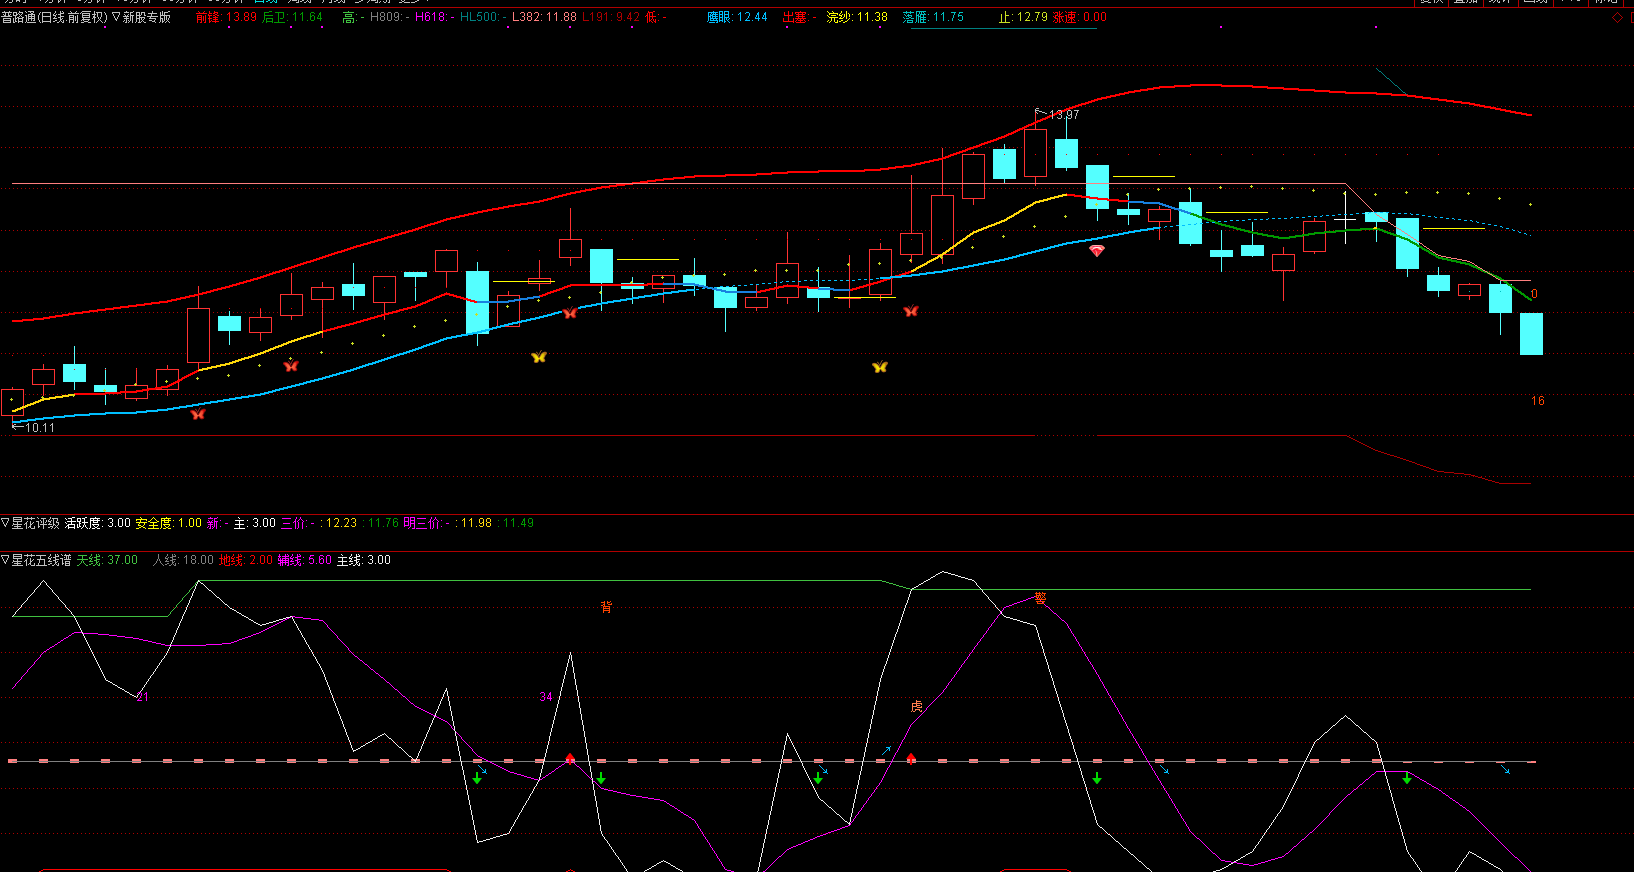
Task: Expand the 星花五线谱 indicator panel triangle
Action: click(x=5, y=560)
